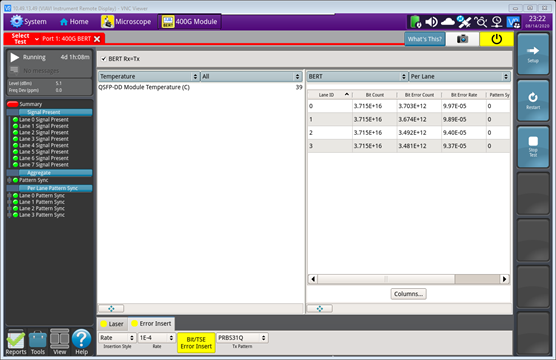Open the Per Lane dropdown

click(459, 76)
